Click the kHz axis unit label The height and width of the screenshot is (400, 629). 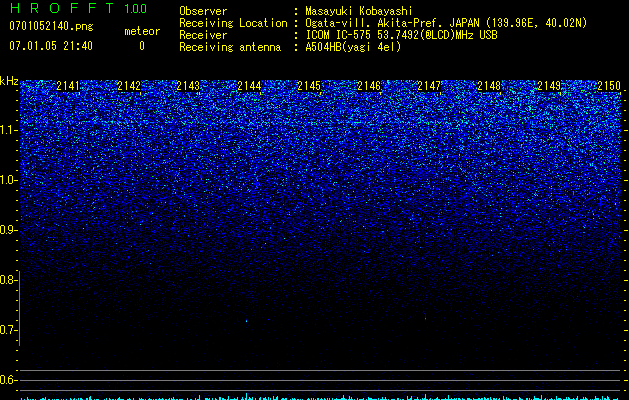(9, 81)
